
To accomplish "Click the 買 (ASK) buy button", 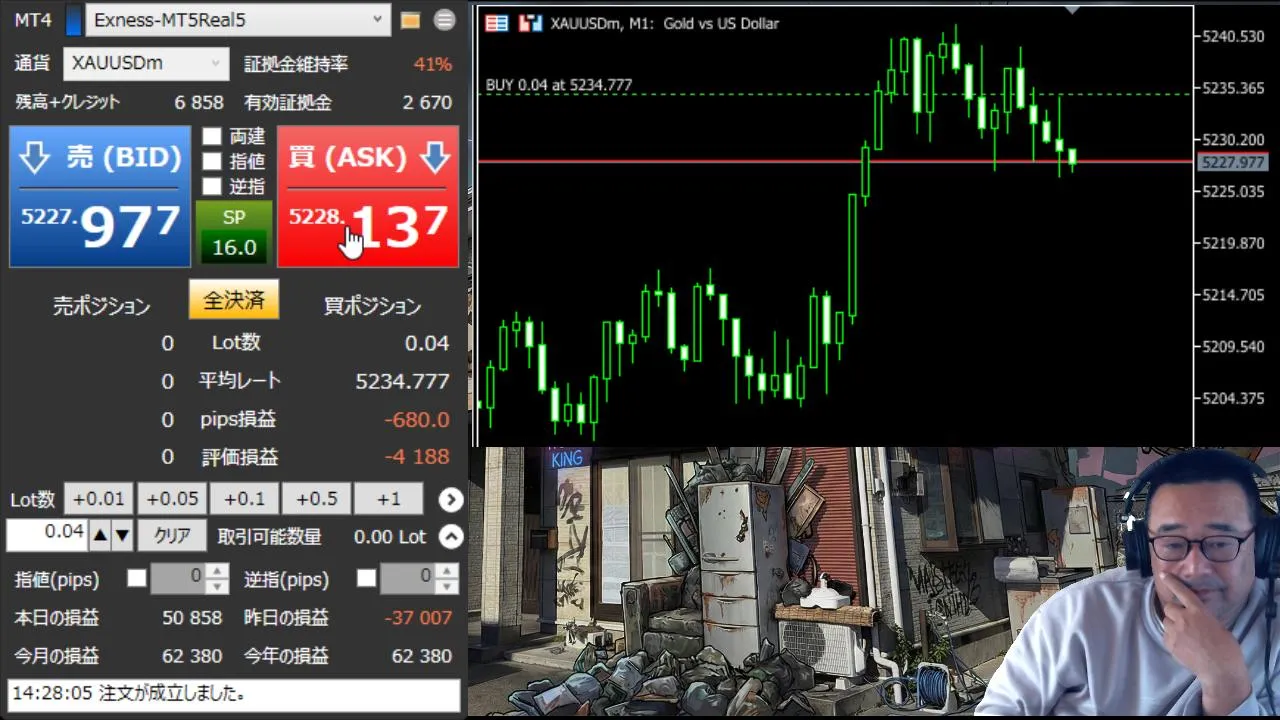I will 367,196.
